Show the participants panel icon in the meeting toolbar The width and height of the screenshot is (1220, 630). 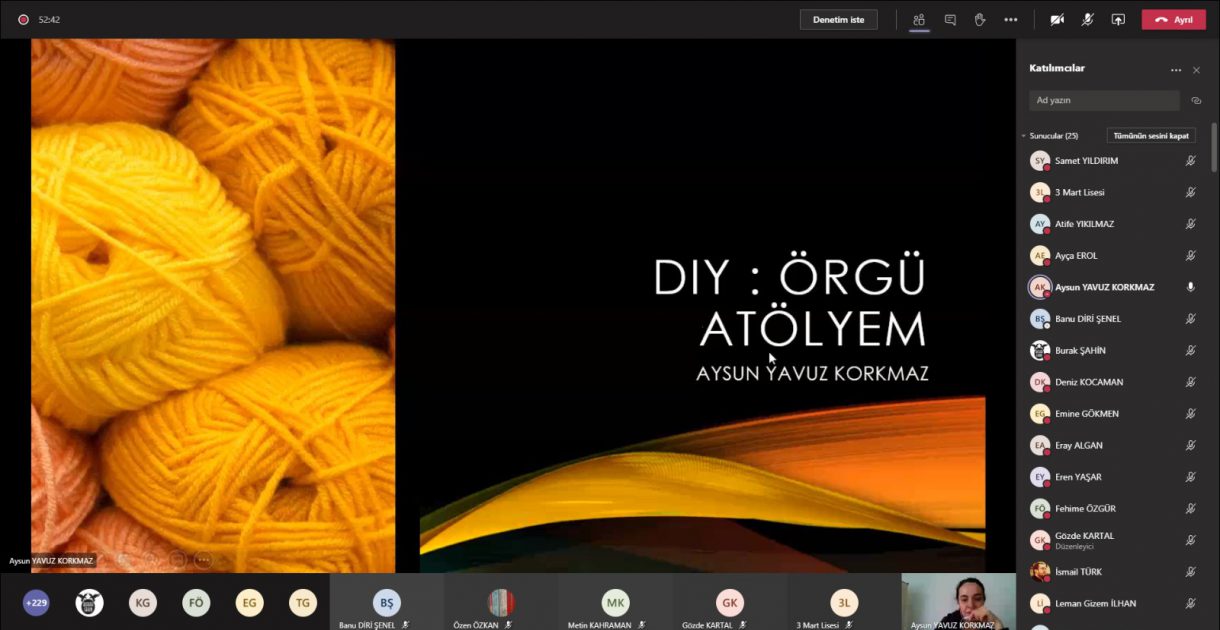(919, 19)
